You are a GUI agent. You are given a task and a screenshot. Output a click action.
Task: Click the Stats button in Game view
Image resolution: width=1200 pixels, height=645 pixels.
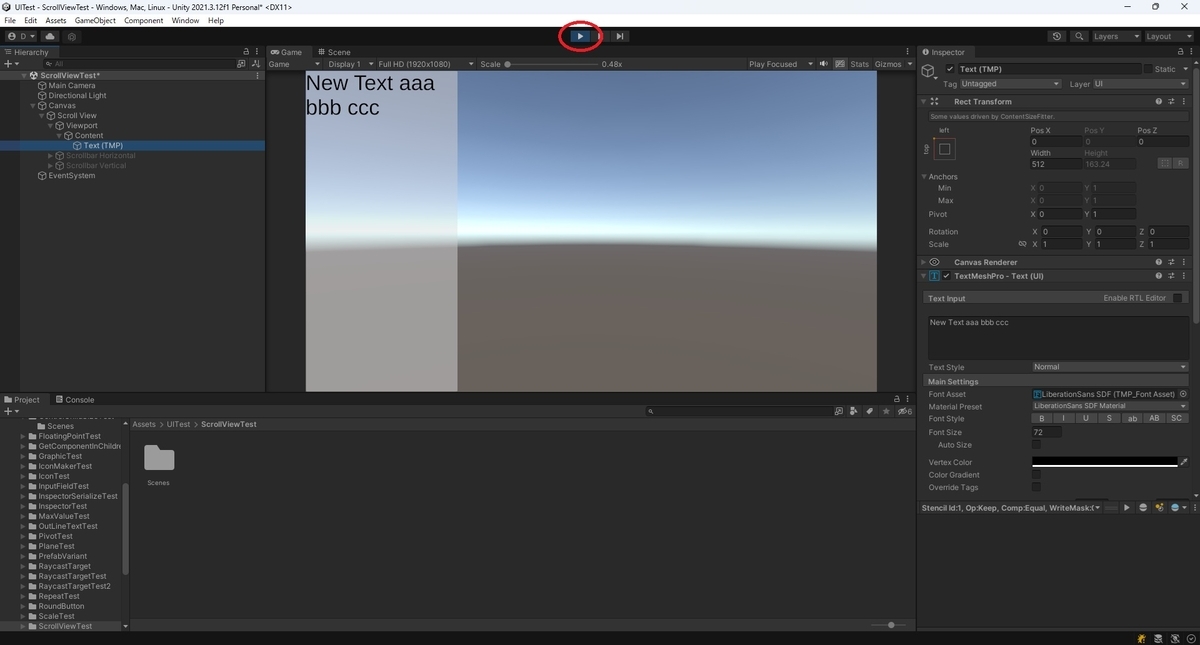[860, 63]
